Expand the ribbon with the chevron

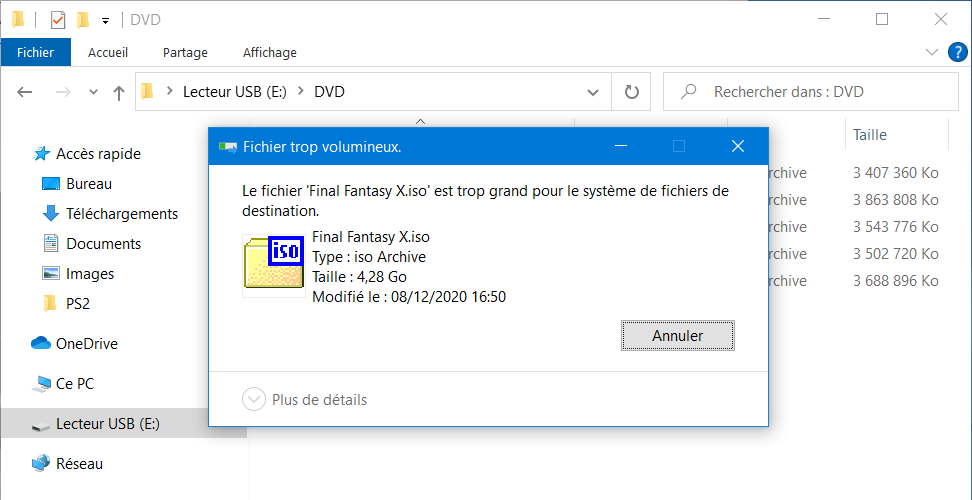932,53
